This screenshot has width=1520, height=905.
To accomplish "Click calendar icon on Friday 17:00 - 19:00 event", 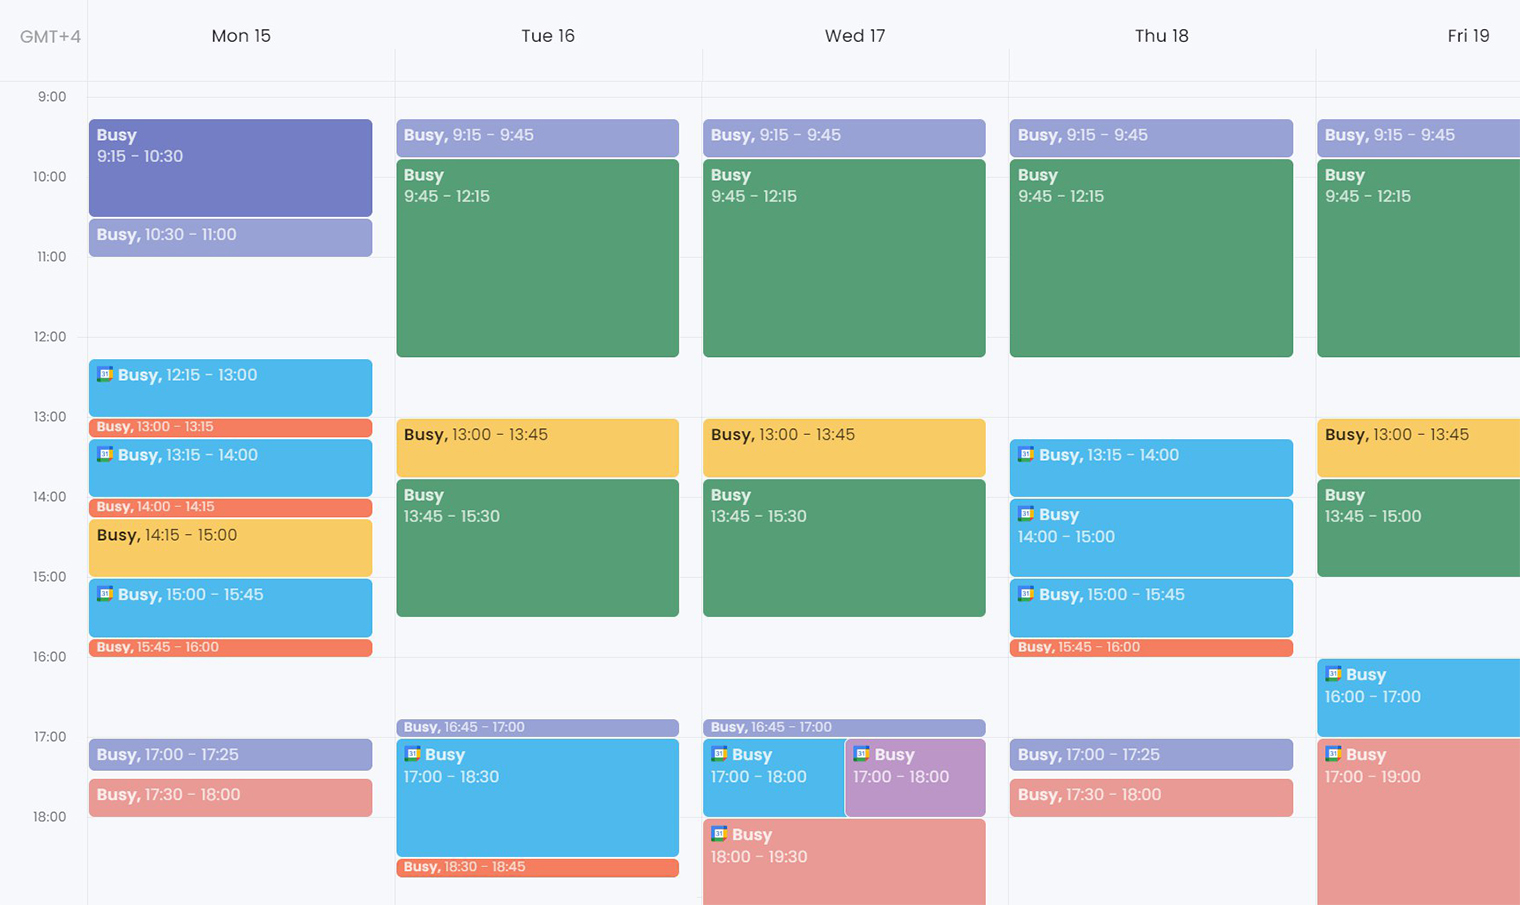I will [x=1333, y=754].
